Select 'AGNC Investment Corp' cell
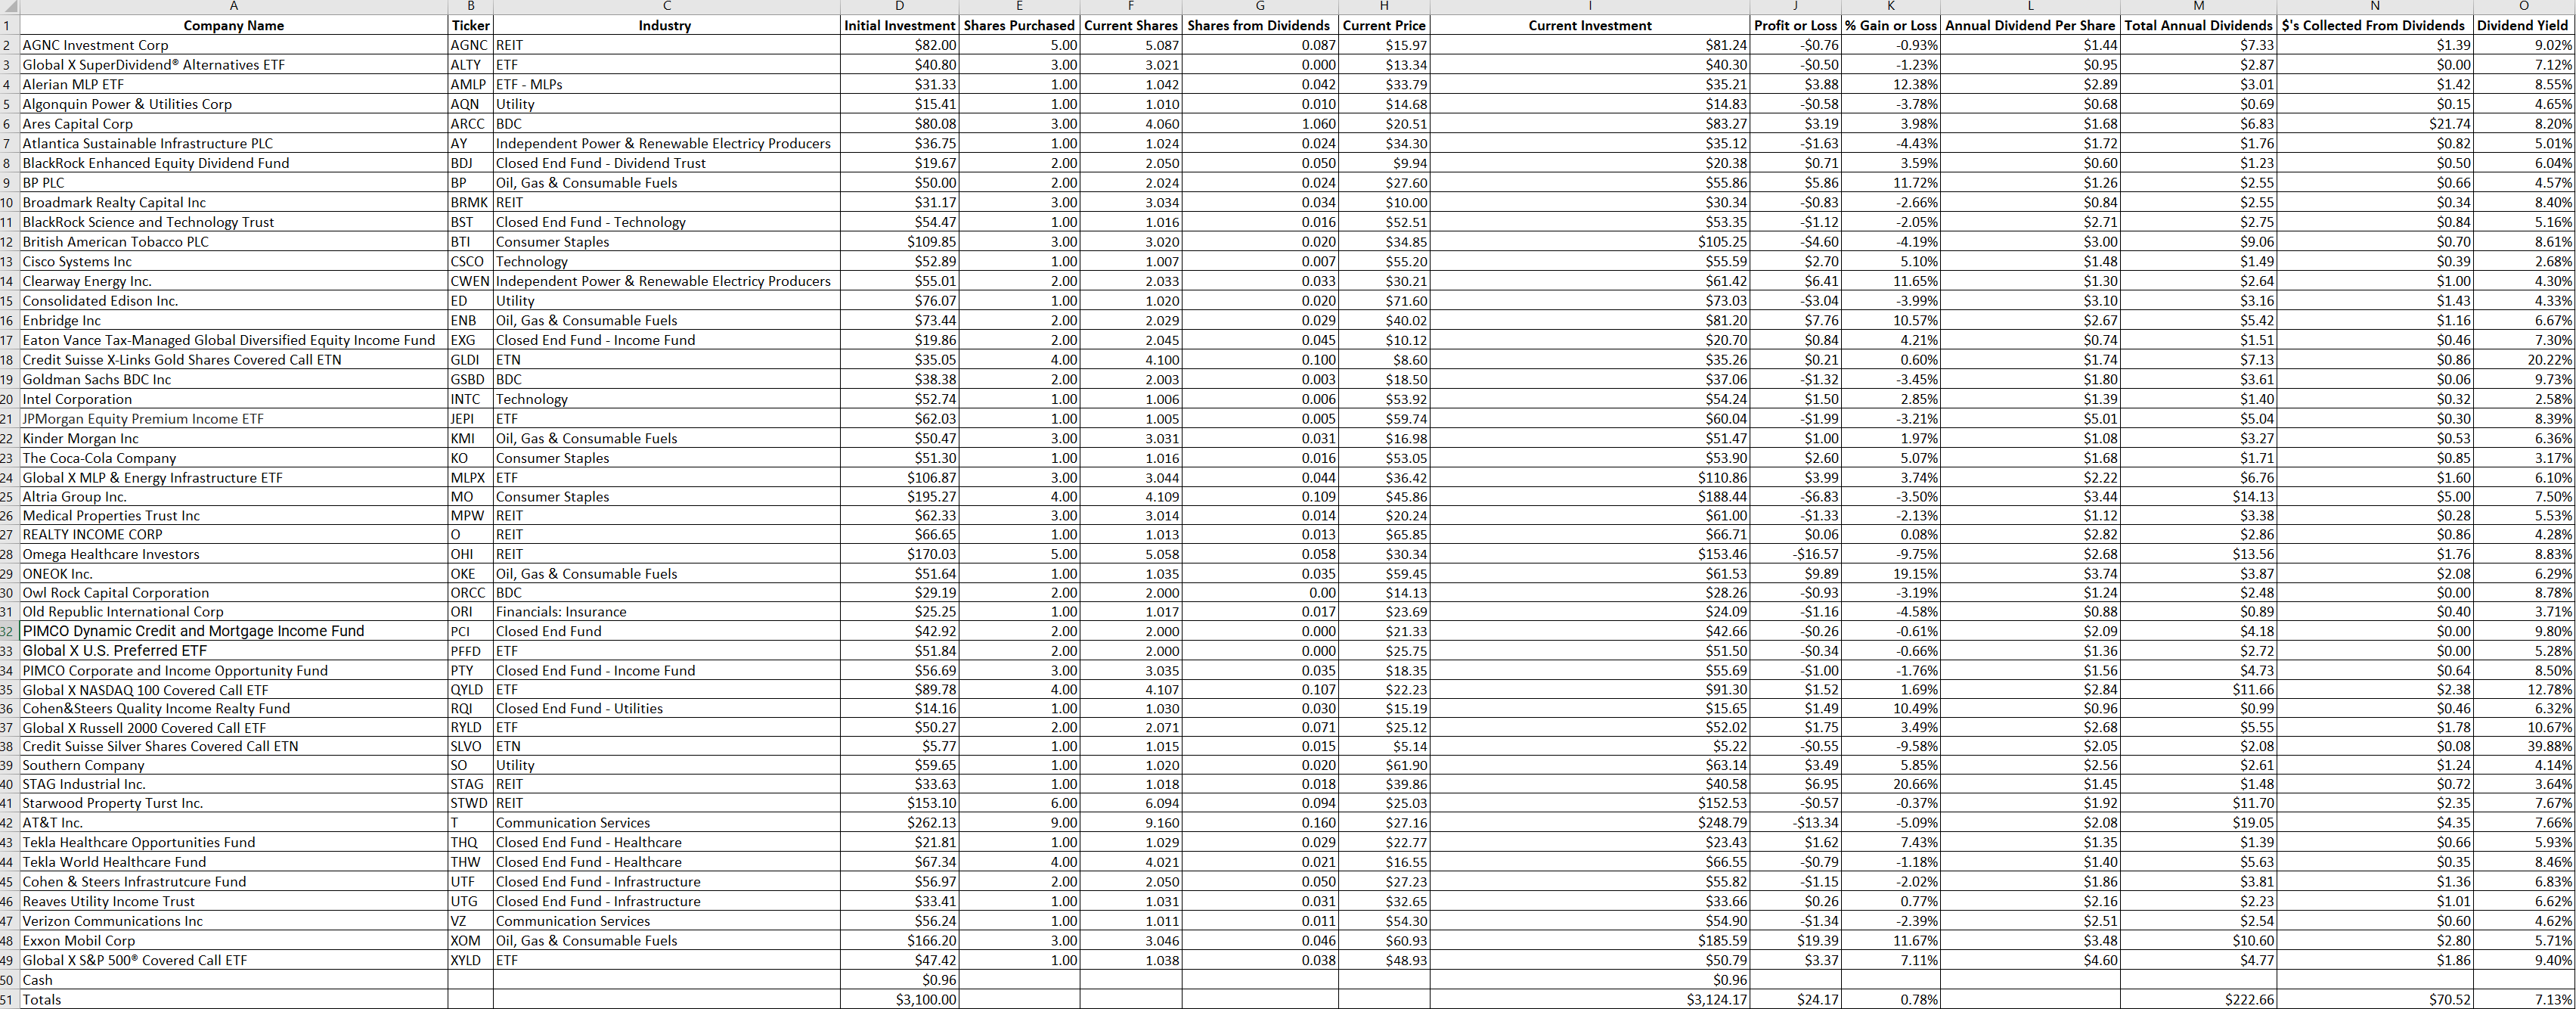 233,45
